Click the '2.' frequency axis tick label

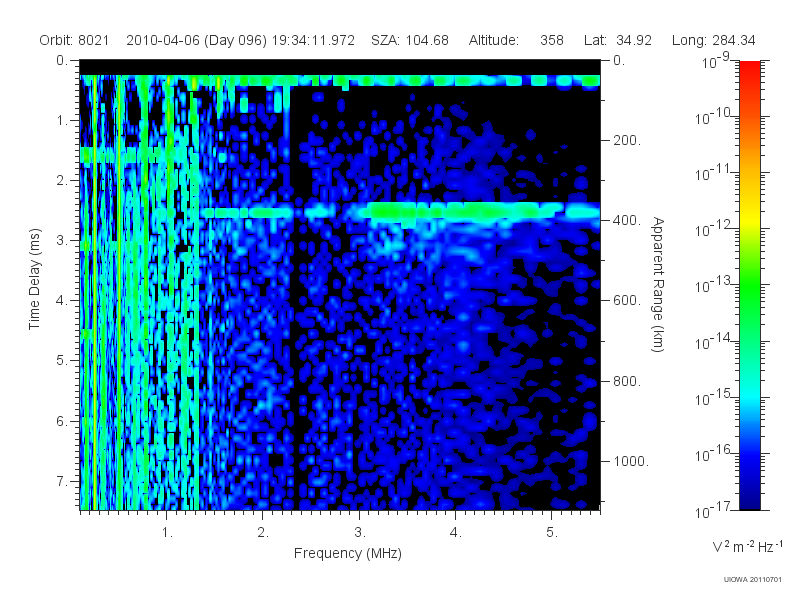tap(263, 533)
